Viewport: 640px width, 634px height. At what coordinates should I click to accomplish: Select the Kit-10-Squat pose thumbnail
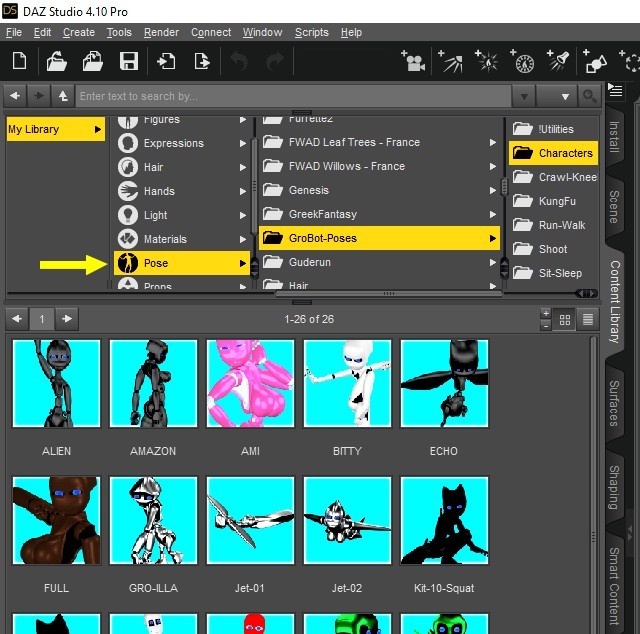444,521
